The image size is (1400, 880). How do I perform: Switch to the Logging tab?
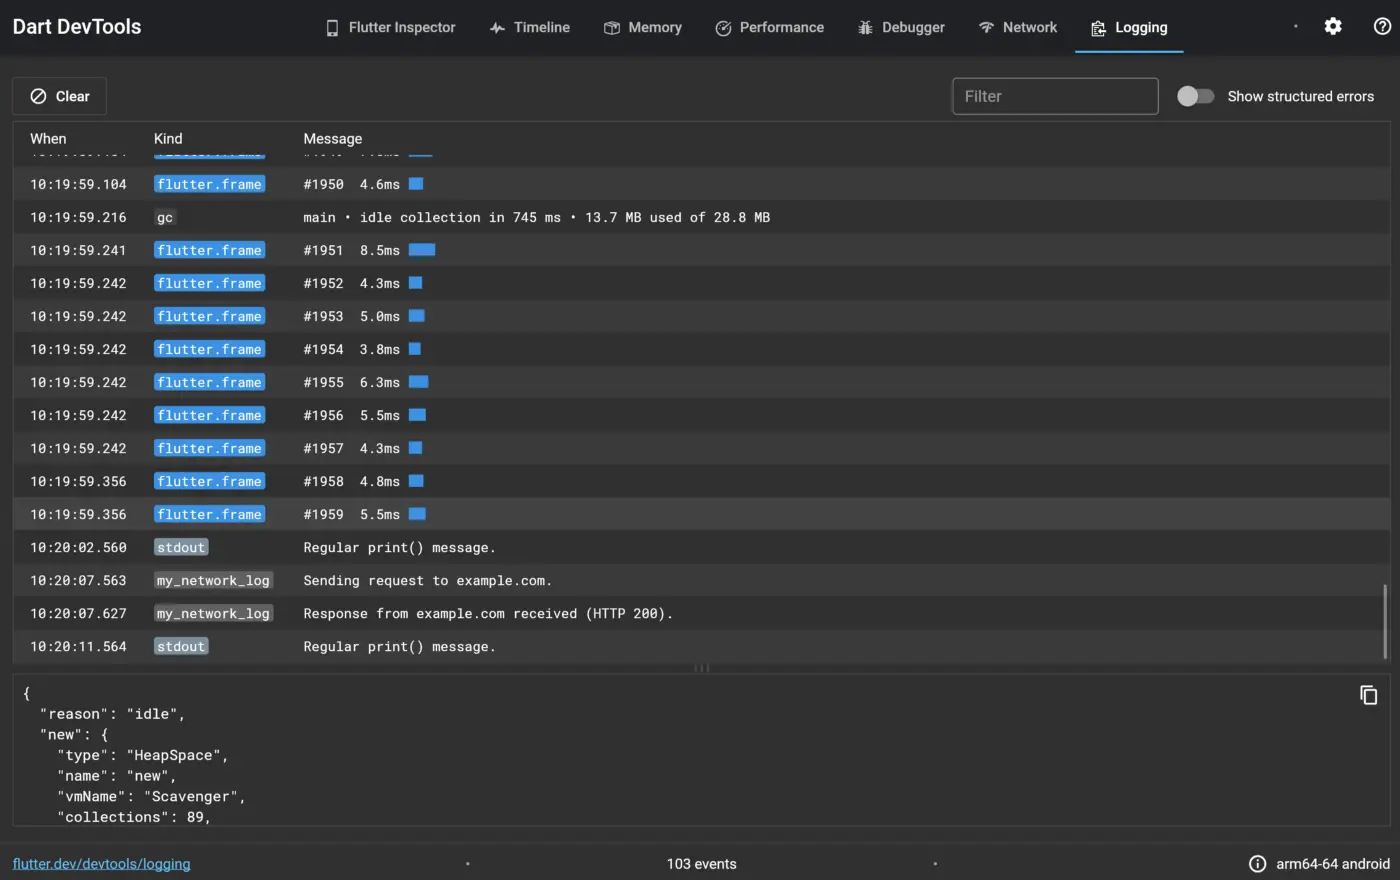coord(1129,28)
